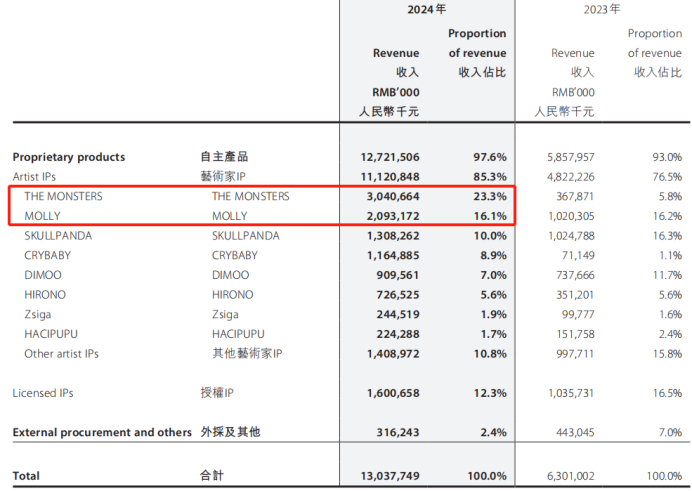Select the Chinese label '自主產品'

[x=224, y=157]
